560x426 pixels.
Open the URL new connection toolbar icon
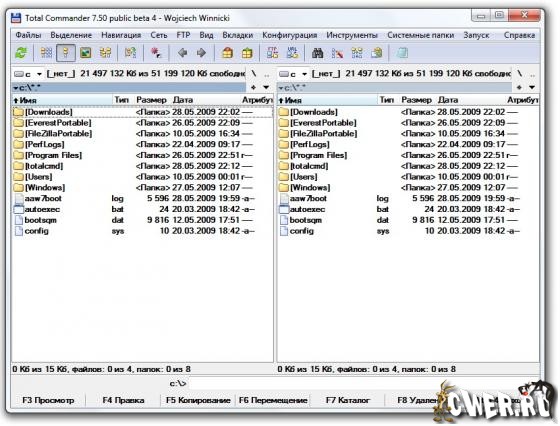[292, 53]
